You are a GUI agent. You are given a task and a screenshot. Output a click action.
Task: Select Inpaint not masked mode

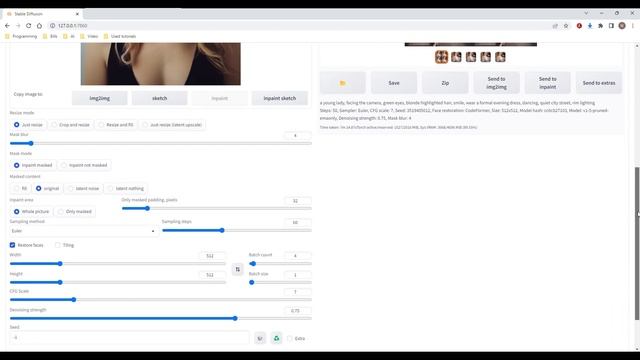(x=84, y=165)
